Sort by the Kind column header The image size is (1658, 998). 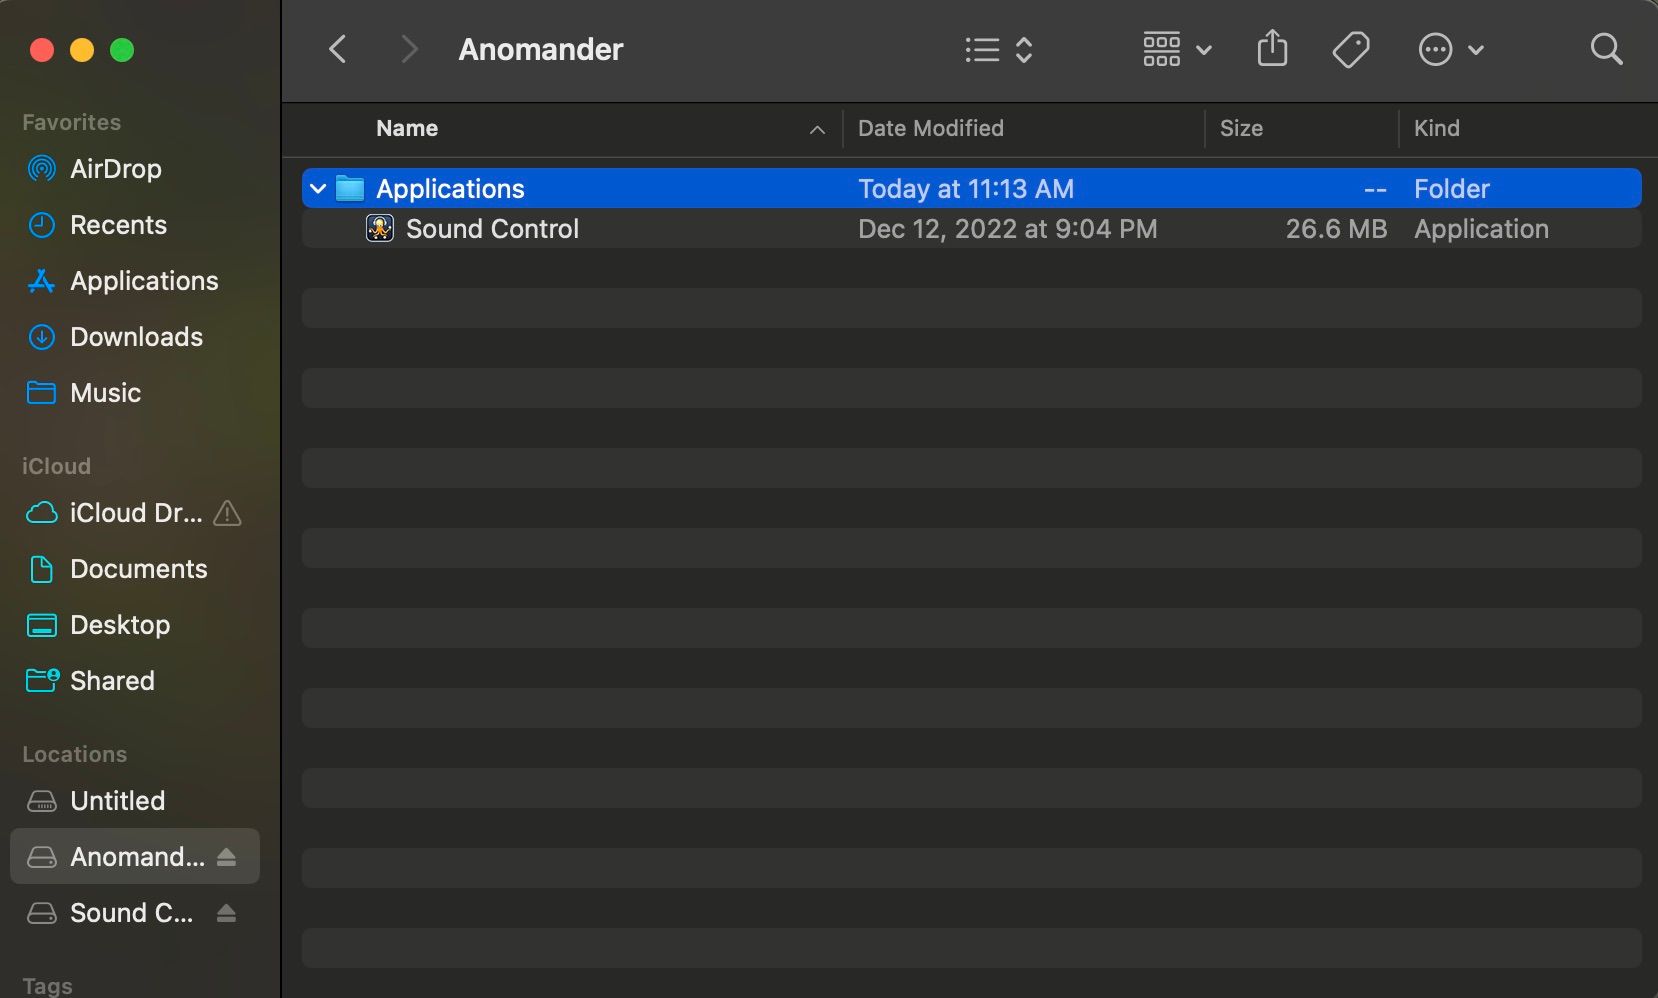(x=1436, y=128)
